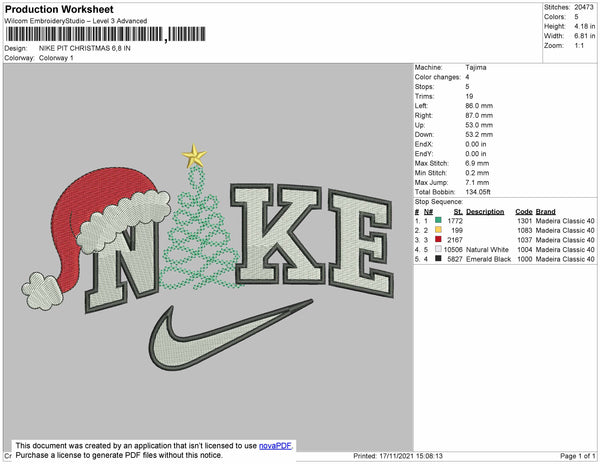Click the Max Jump value 7.1 mm
This screenshot has height=464, width=600.
click(477, 182)
